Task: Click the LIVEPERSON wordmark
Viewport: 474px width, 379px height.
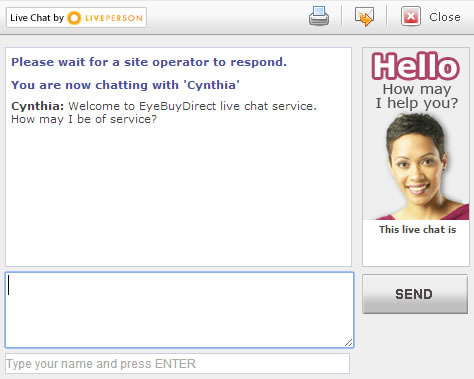Action: 114,18
